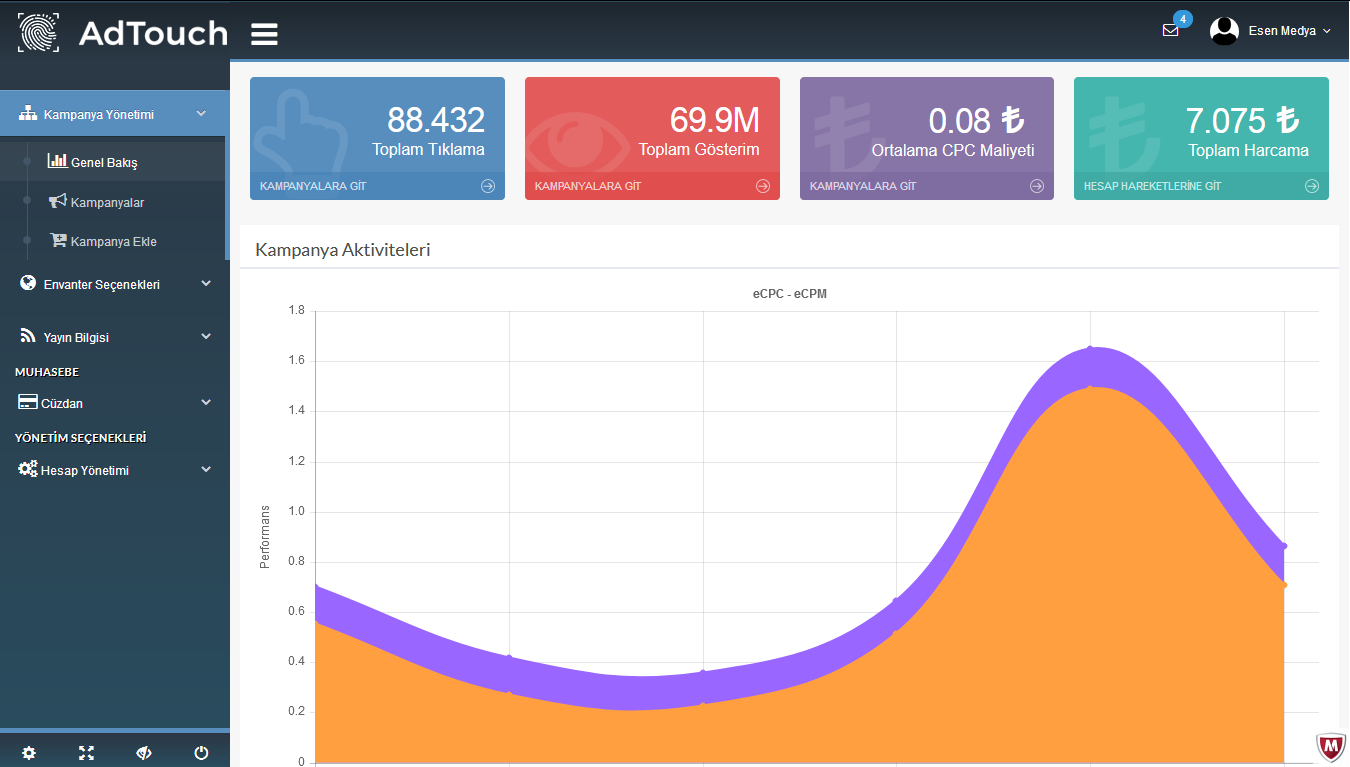Viewport: 1350px width, 767px height.
Task: Click purple data point at chart's right end
Action: point(1284,546)
